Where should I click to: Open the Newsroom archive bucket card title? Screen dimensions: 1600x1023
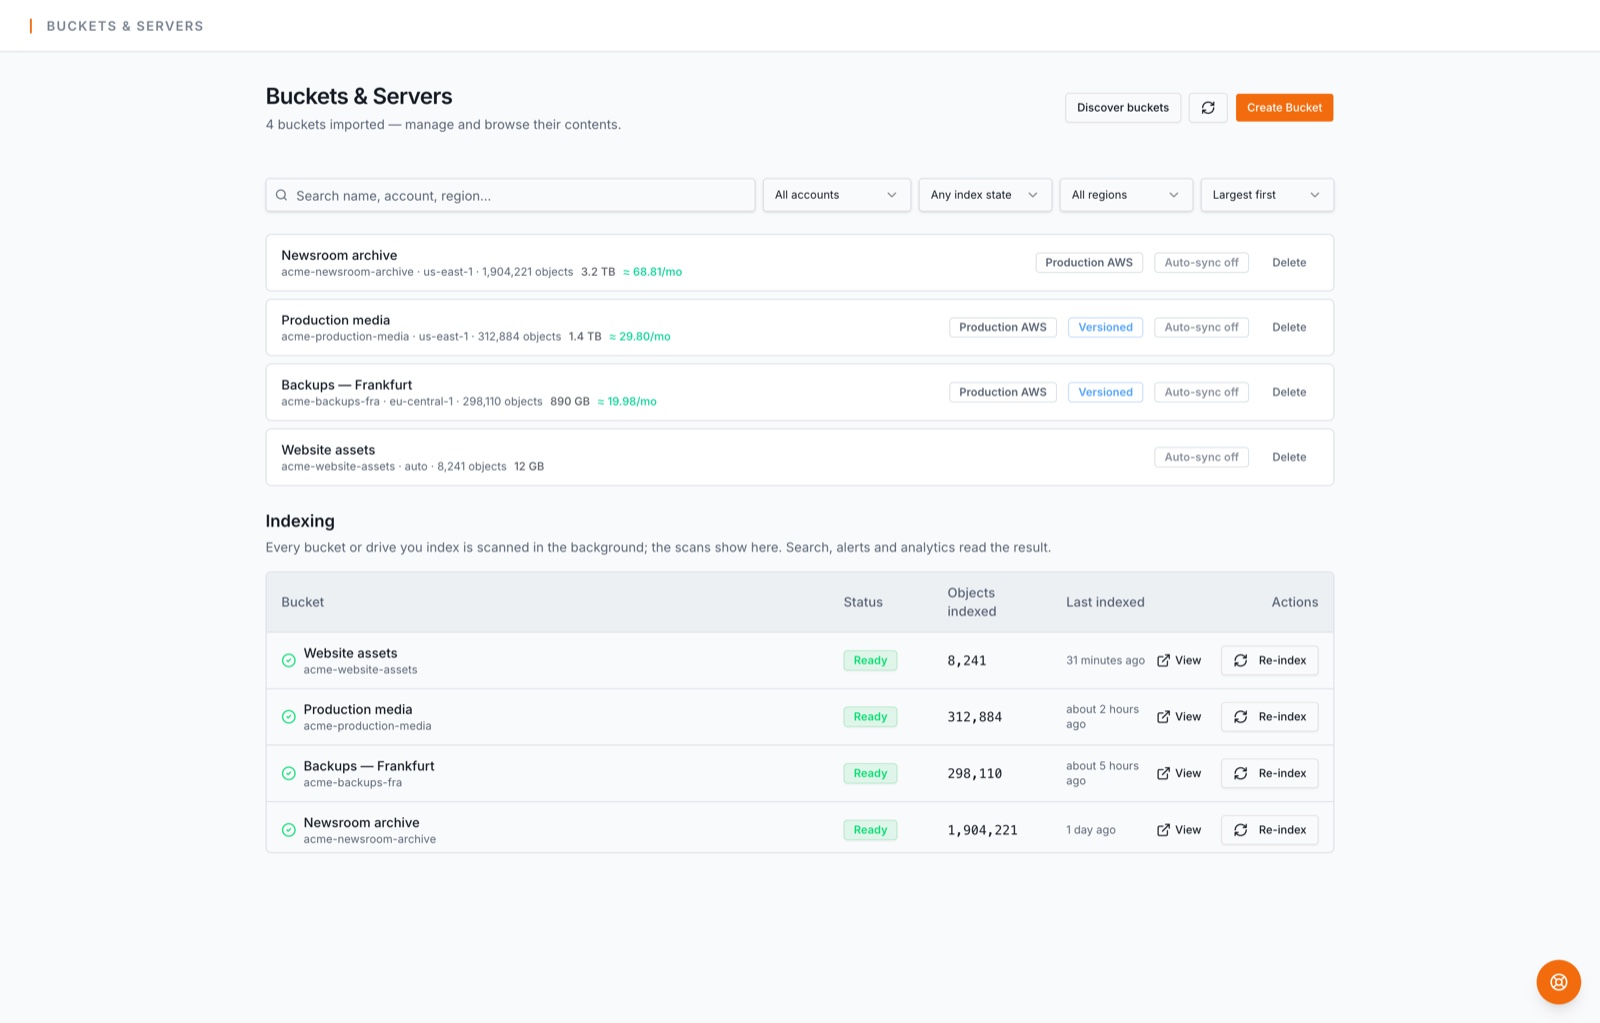339,256
